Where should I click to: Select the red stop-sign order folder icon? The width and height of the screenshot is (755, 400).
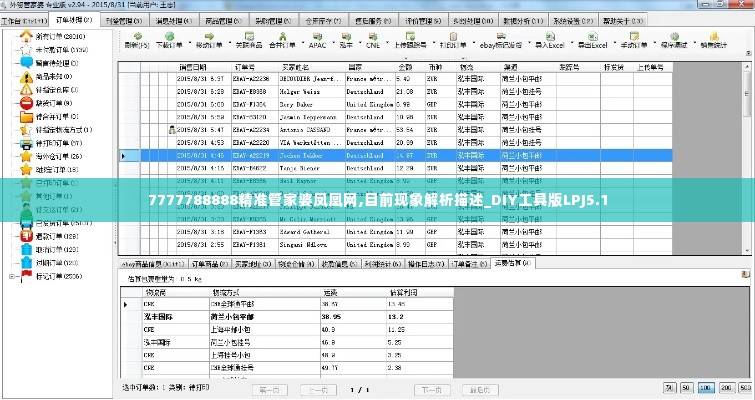(26, 102)
